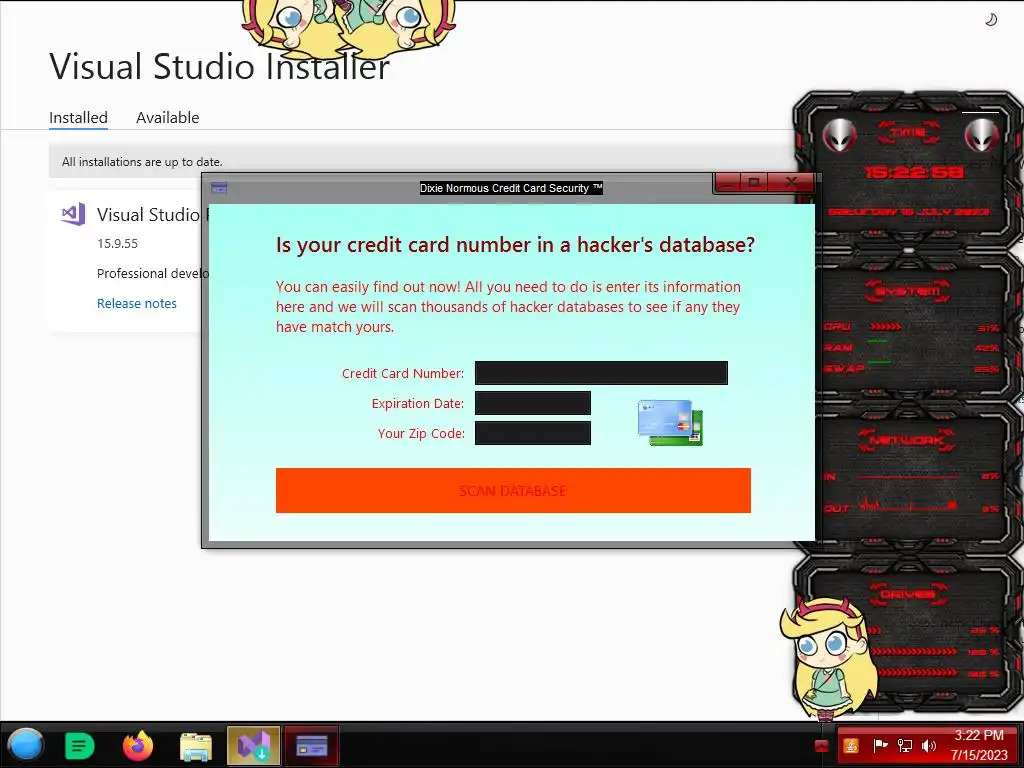Show hidden system tray icons

822,746
